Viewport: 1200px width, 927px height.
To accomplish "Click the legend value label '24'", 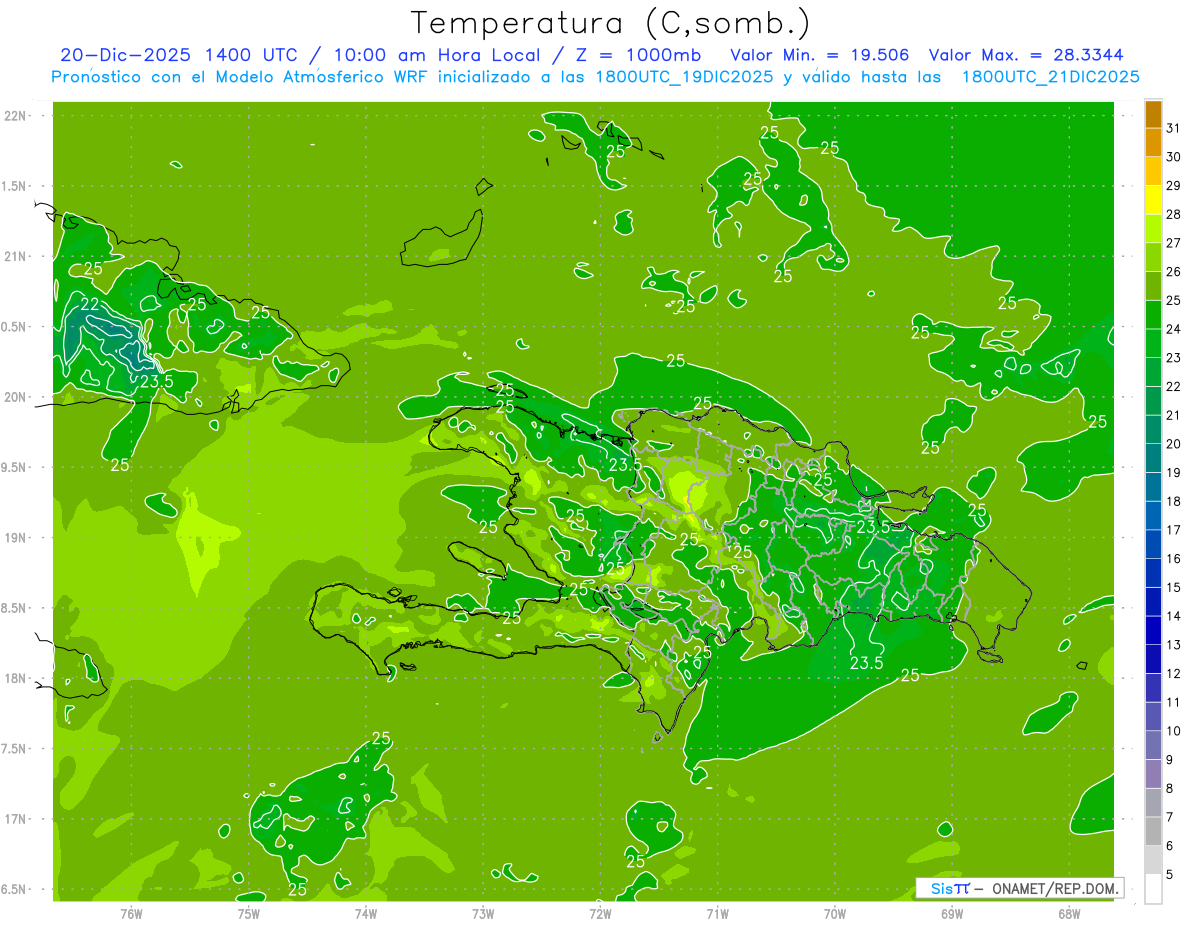I will click(x=1173, y=329).
